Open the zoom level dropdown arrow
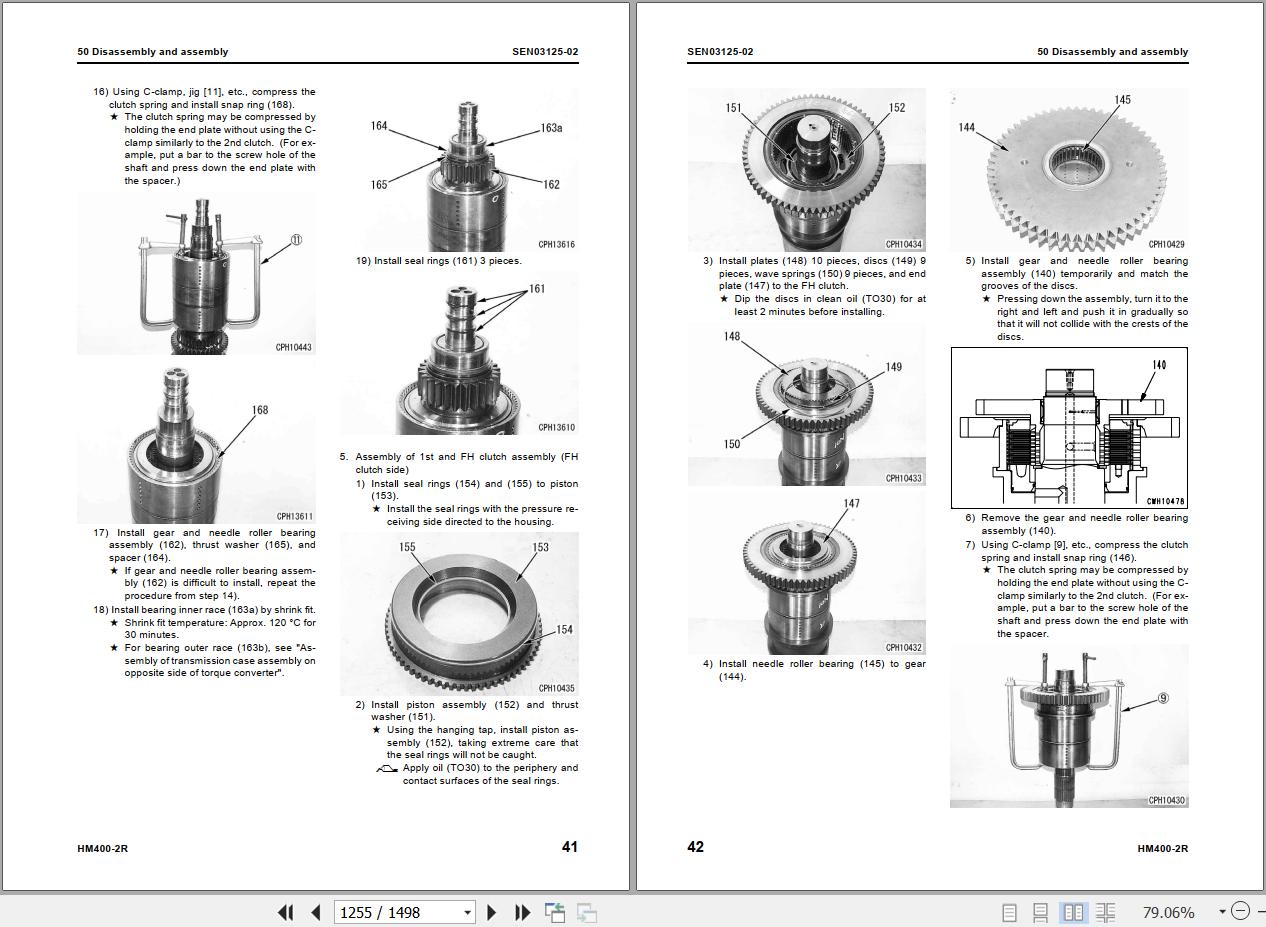 [1222, 912]
